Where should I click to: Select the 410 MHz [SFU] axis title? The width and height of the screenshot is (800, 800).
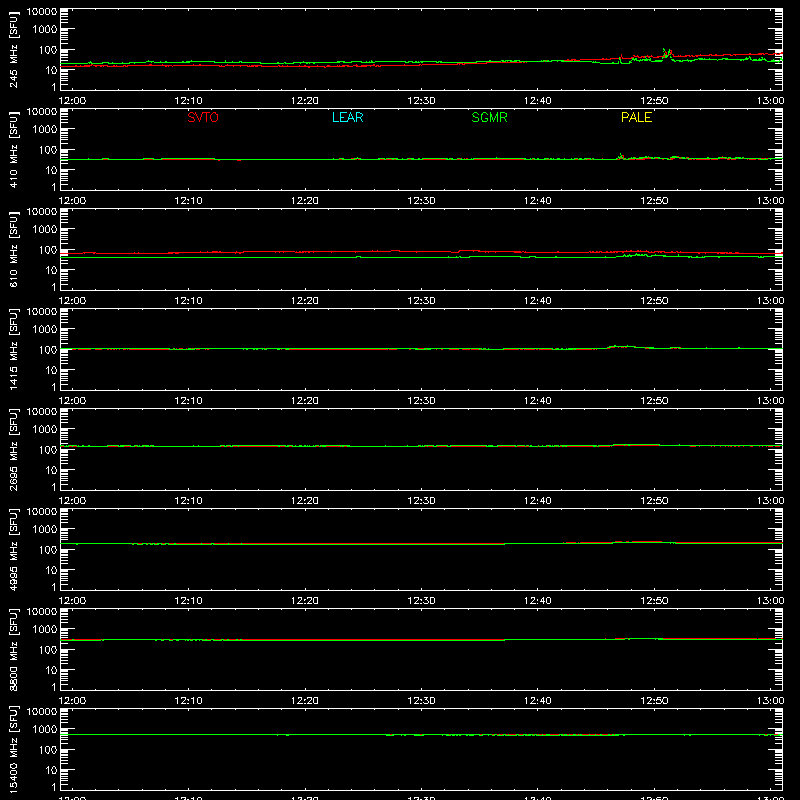(x=14, y=150)
